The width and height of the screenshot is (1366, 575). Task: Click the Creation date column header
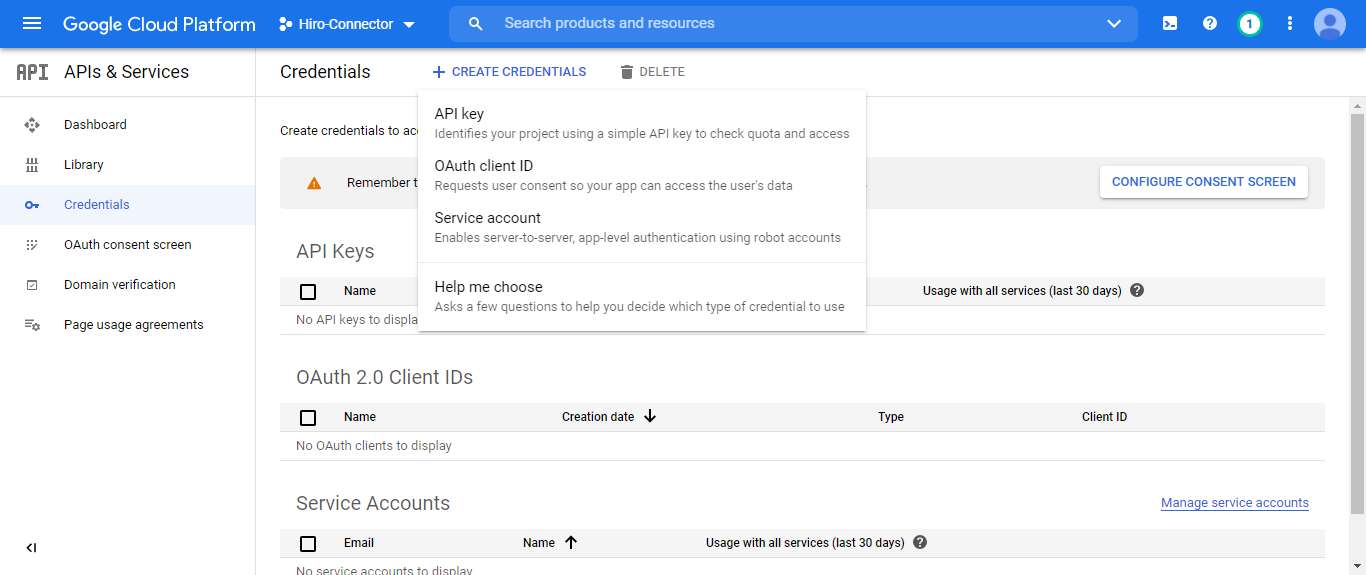[x=598, y=417]
